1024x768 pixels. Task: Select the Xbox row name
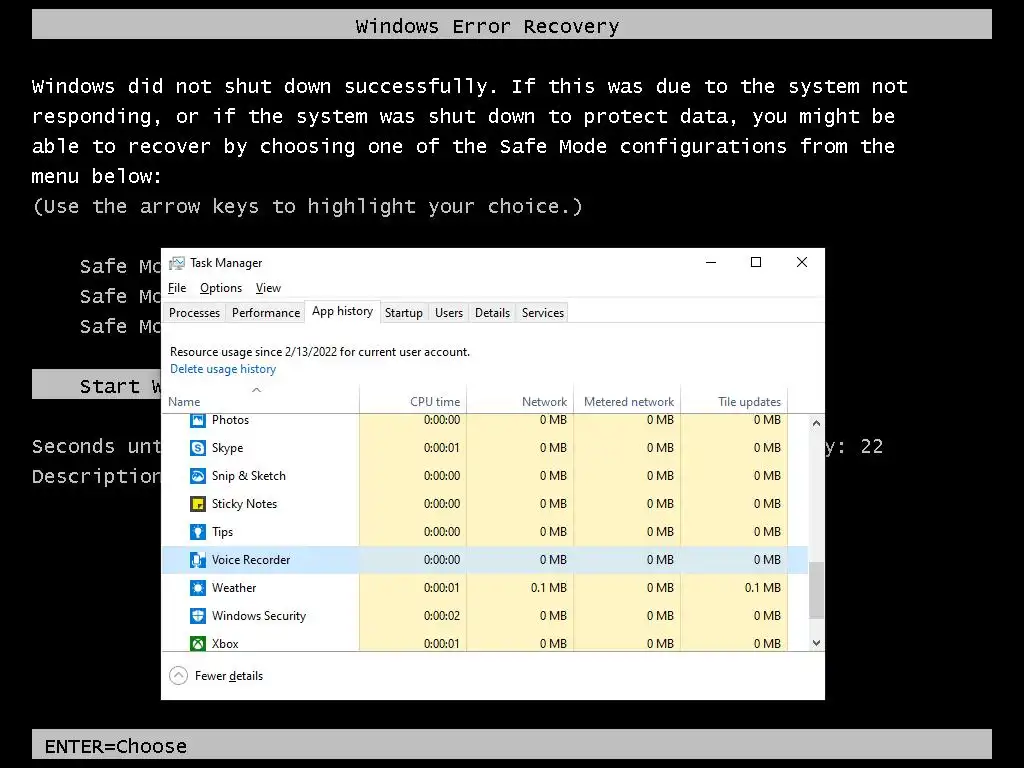pos(225,644)
